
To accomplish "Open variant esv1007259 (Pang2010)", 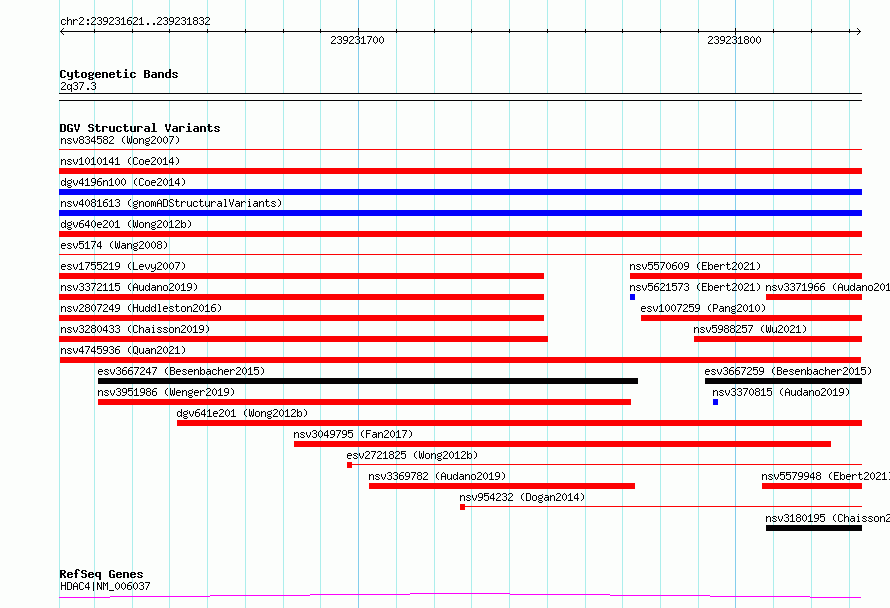I will point(703,308).
